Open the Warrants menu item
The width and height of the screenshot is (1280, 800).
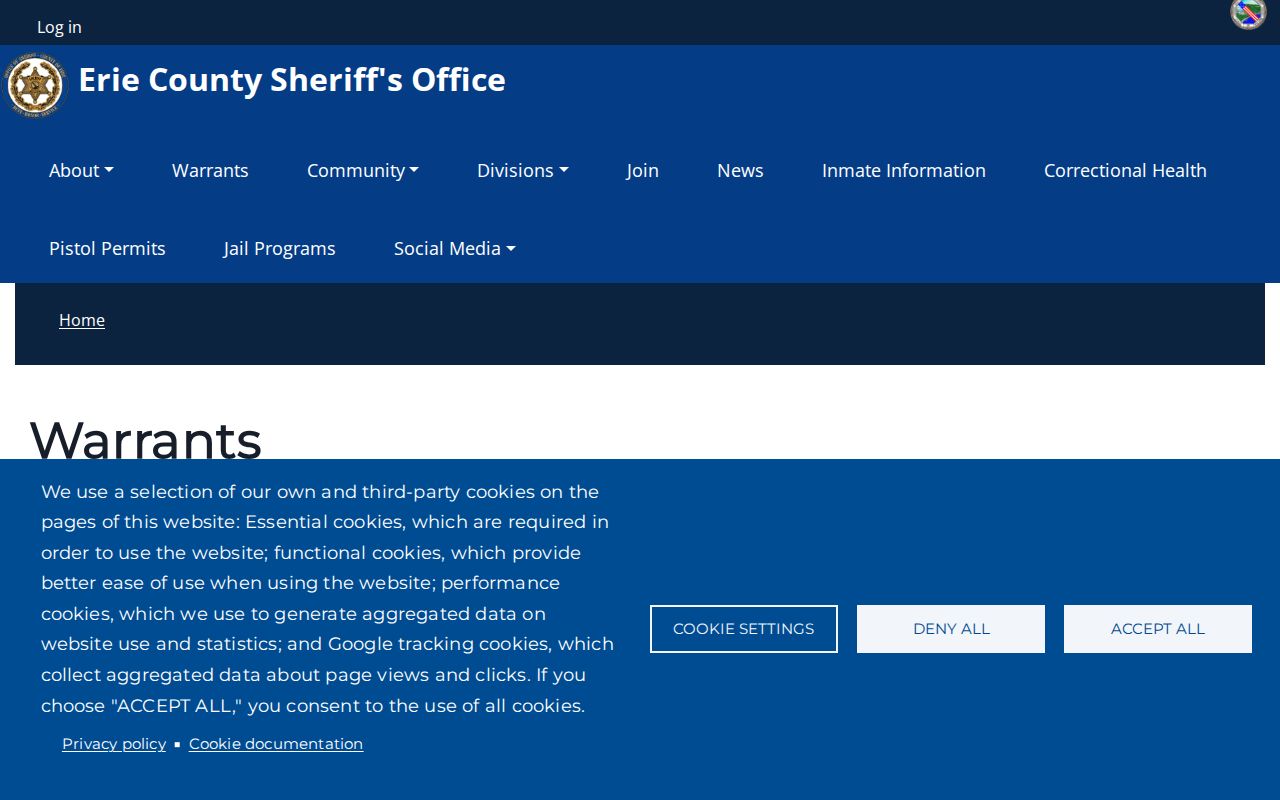pyautogui.click(x=210, y=170)
